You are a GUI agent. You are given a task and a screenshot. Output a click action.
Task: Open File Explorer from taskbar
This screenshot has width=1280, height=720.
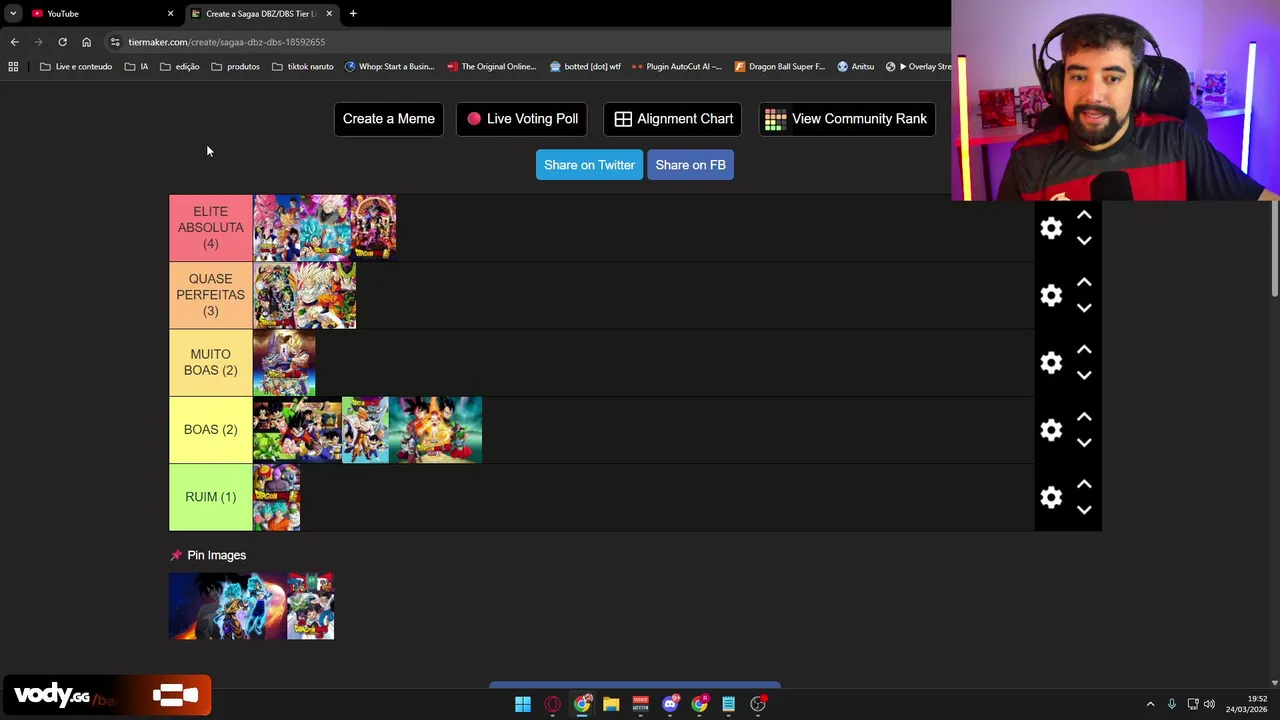(611, 704)
